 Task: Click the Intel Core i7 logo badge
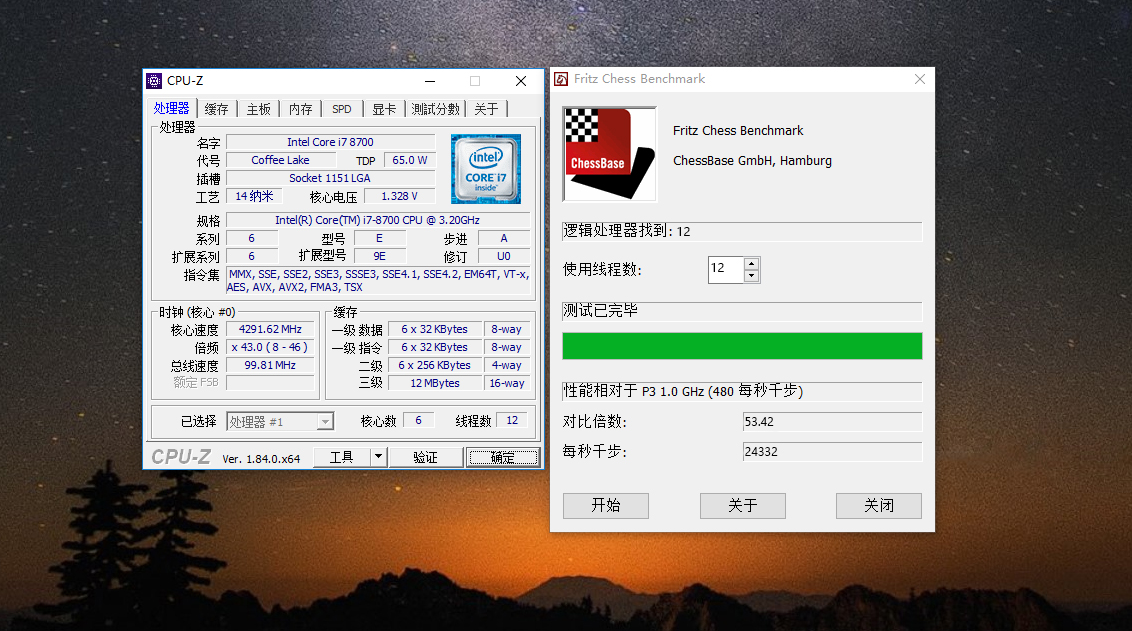pos(486,169)
